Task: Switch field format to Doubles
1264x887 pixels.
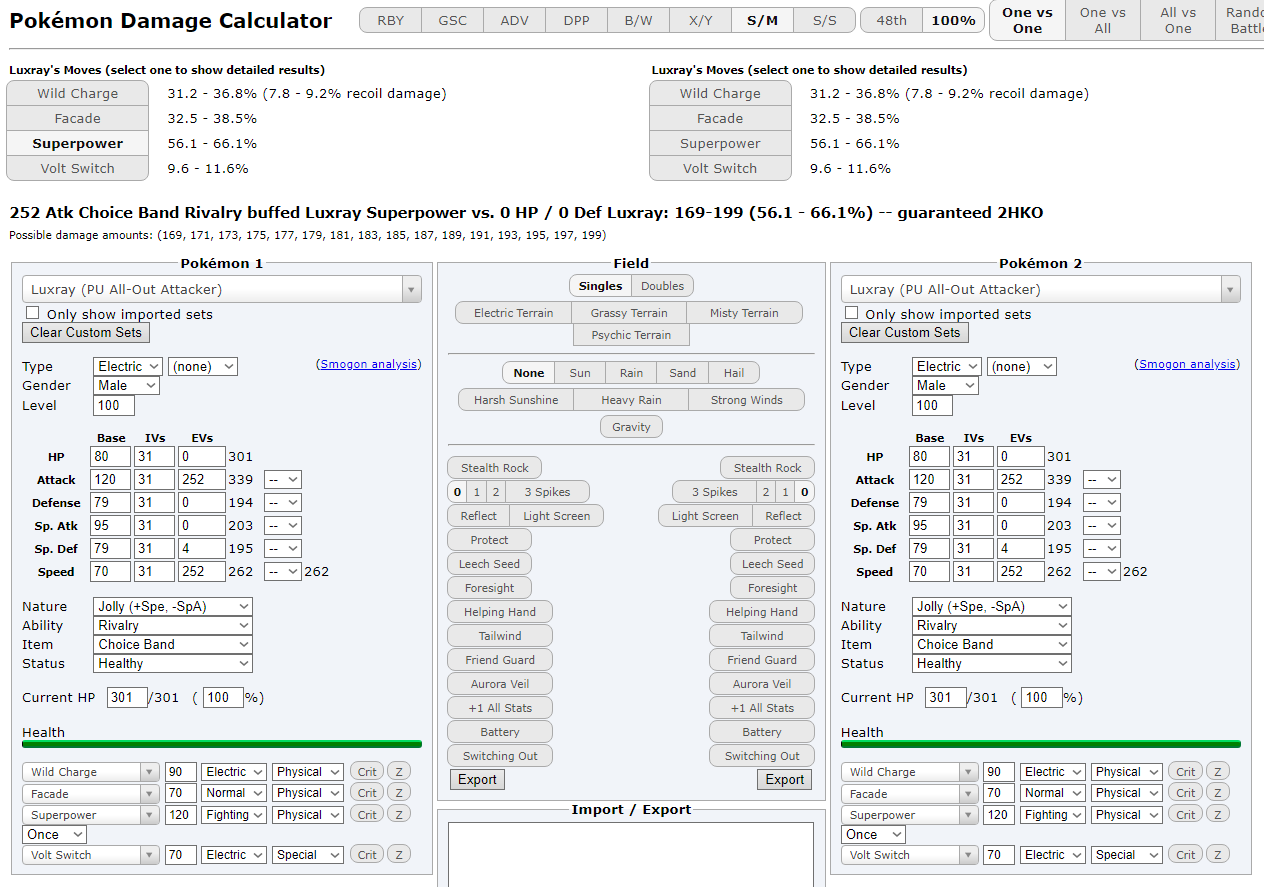Action: click(662, 286)
